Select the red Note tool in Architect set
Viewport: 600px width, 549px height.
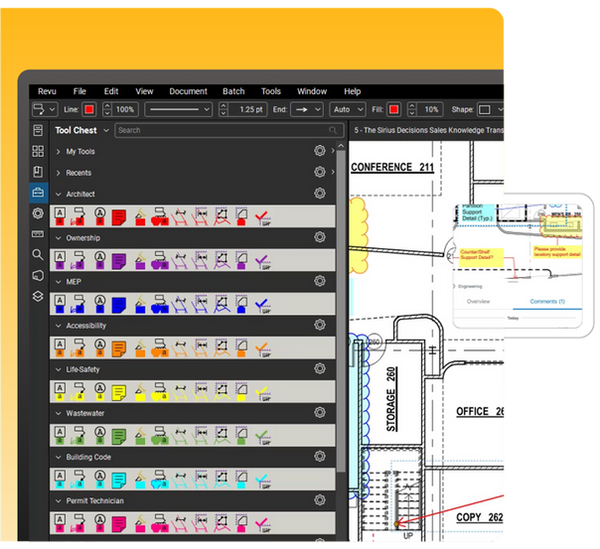119,217
